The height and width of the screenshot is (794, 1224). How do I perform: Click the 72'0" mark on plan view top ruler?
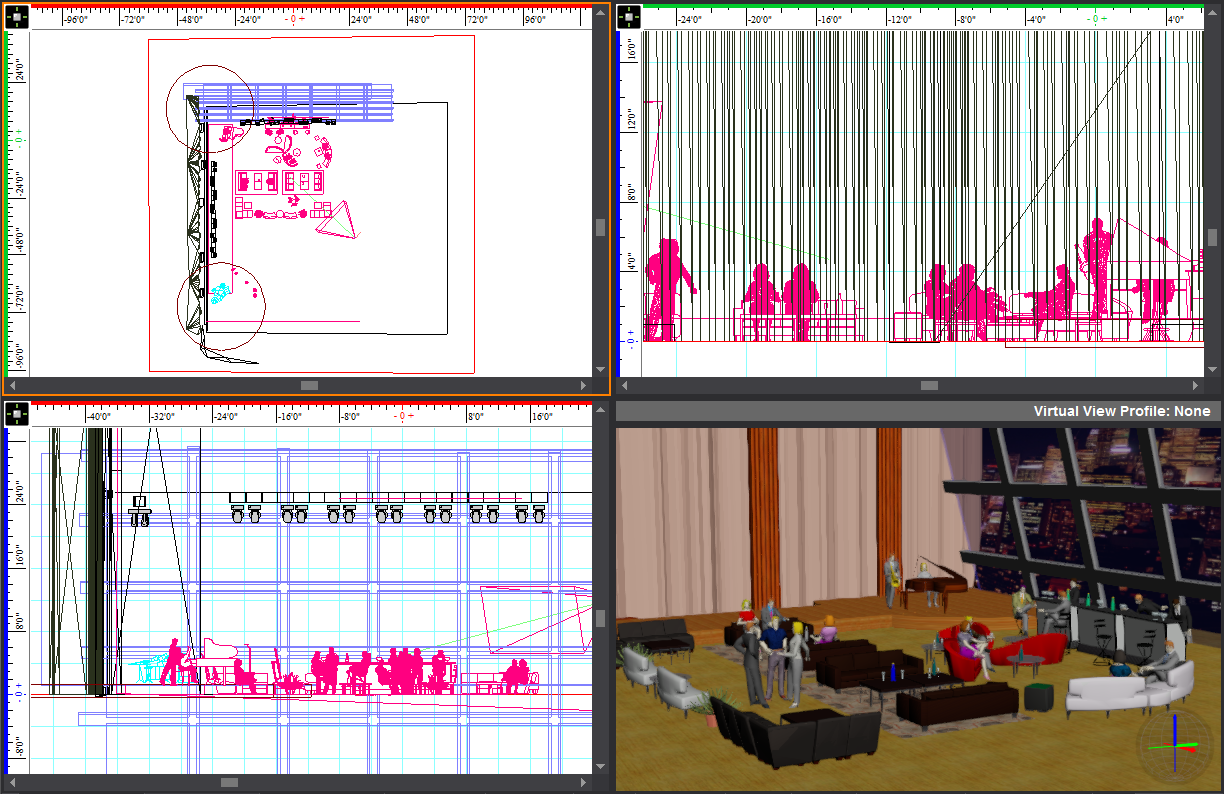pos(478,19)
